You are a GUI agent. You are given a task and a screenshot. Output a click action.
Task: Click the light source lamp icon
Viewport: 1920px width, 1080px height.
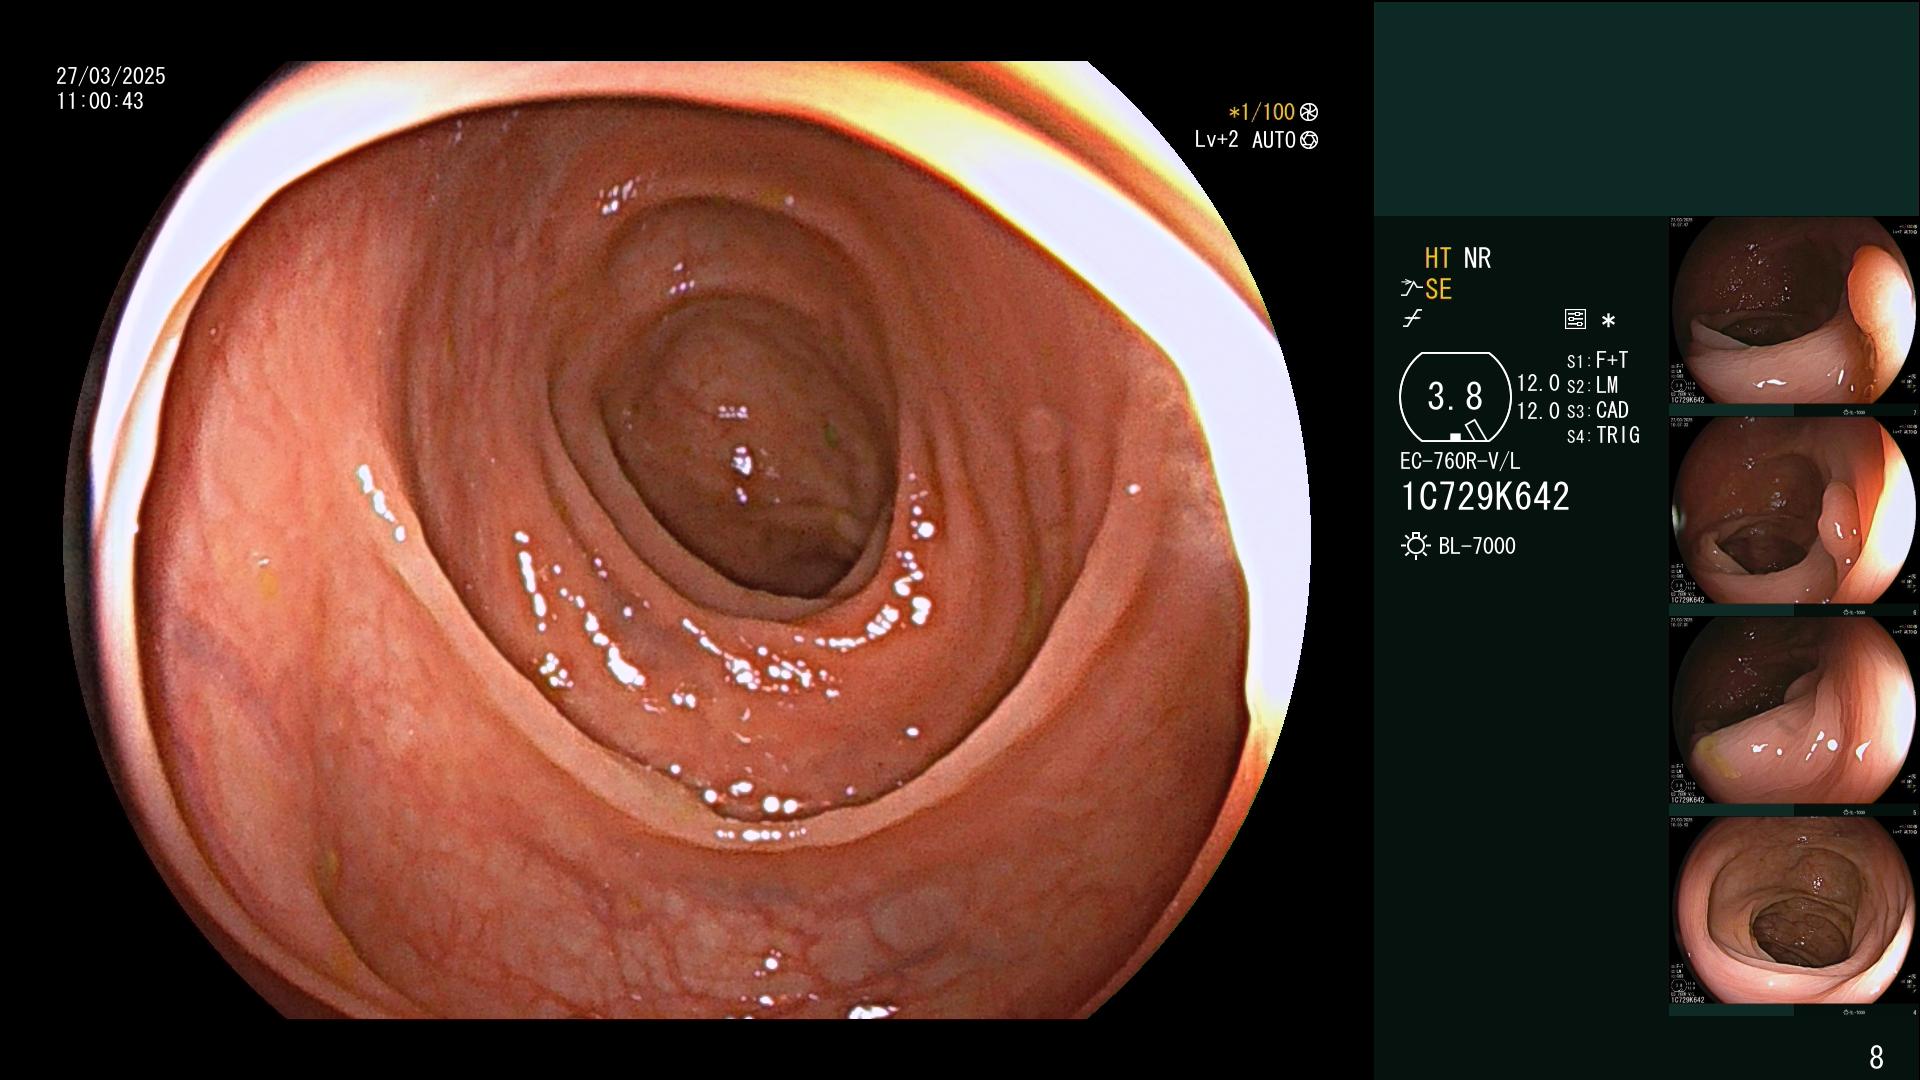tap(1416, 546)
